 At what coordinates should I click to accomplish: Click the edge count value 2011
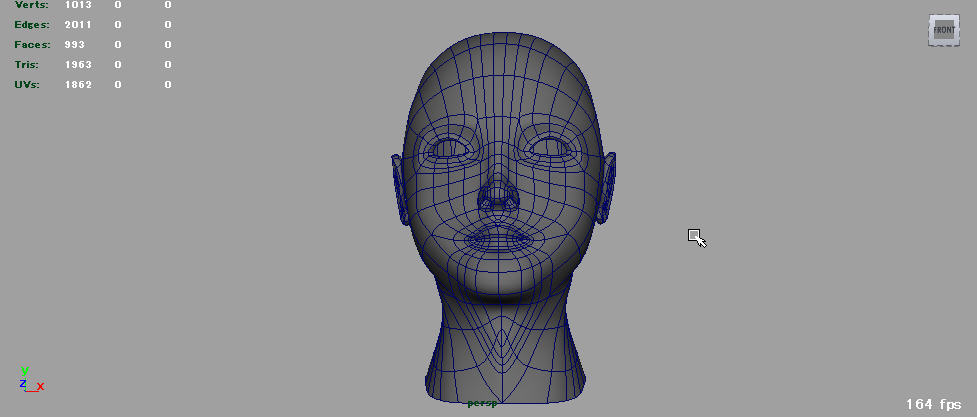coord(78,25)
